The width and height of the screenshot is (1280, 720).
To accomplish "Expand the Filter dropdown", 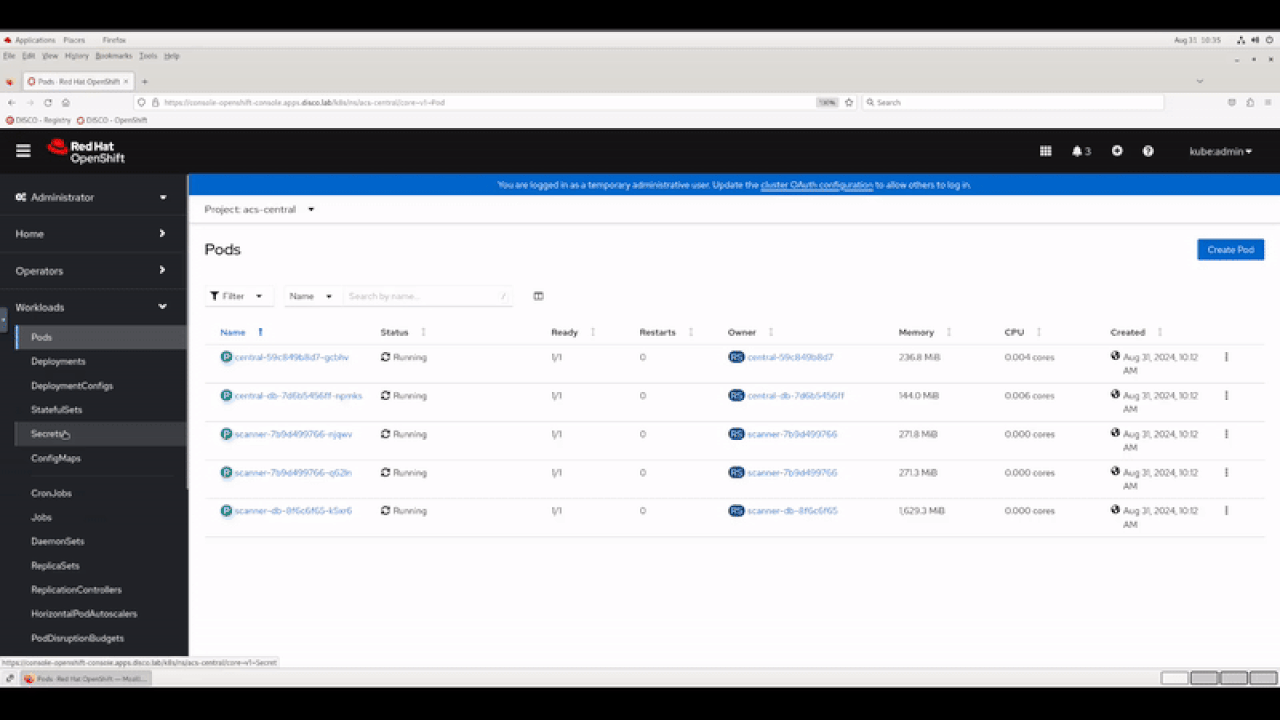I will (238, 296).
